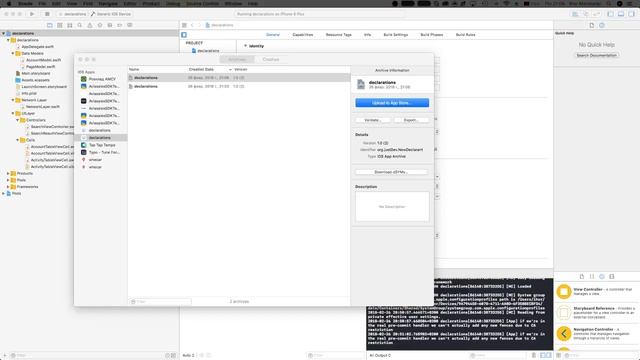Show the Project navigator folder icon
Viewport: 640px width, 360px height.
coord(50,25)
